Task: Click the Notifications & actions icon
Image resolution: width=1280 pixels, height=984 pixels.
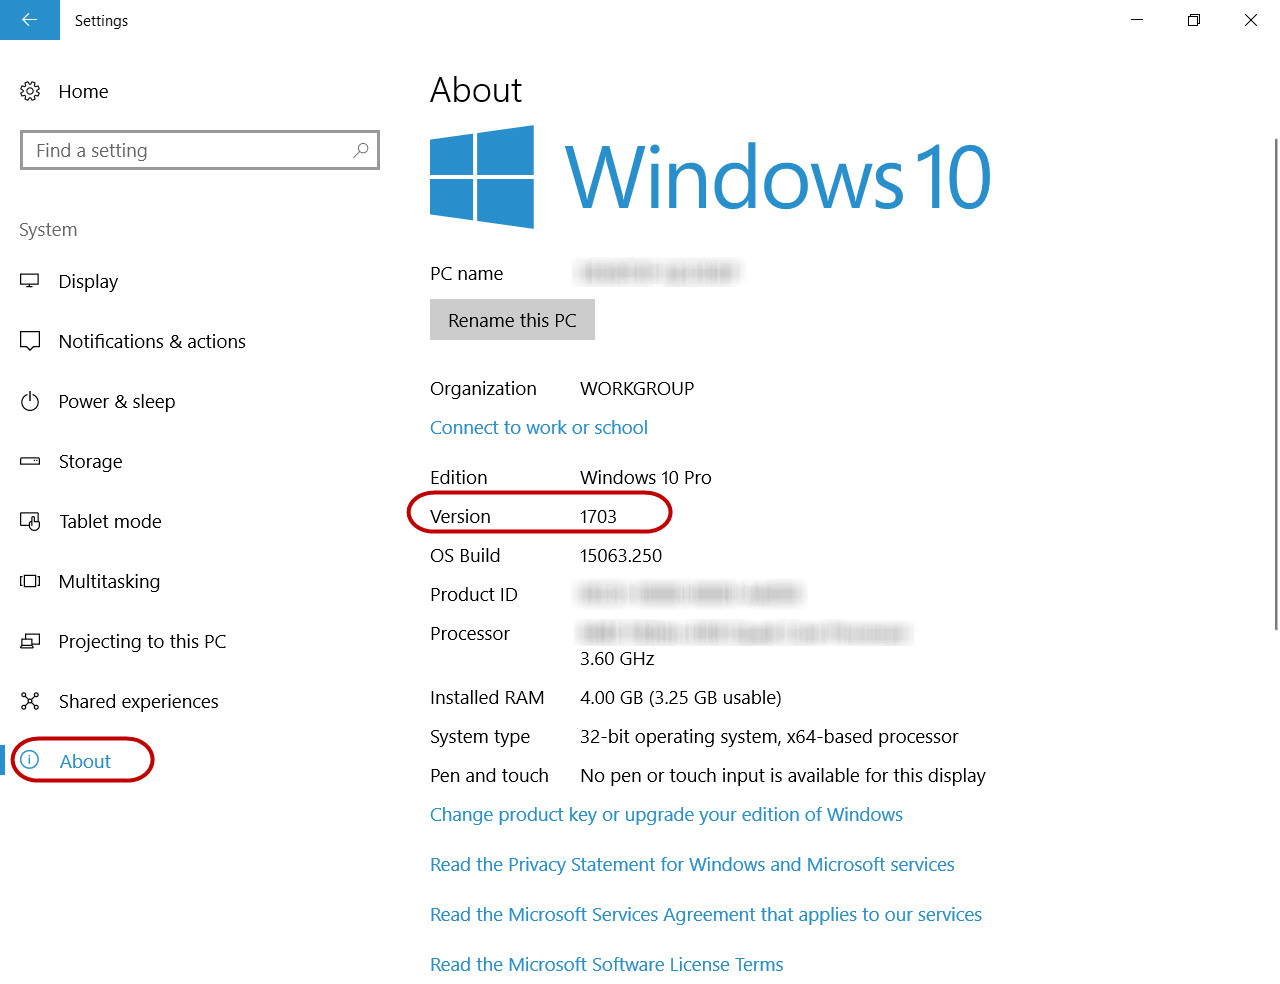Action: [x=29, y=341]
